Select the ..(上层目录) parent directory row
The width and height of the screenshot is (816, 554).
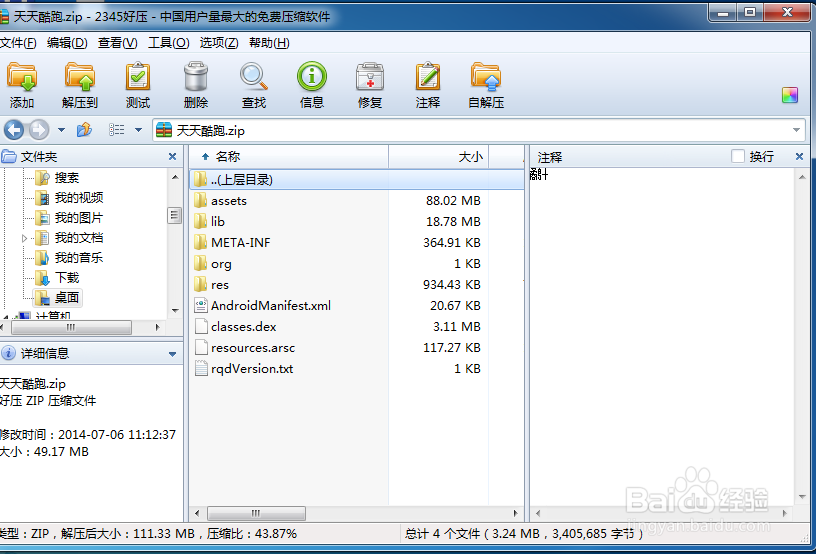pyautogui.click(x=356, y=179)
